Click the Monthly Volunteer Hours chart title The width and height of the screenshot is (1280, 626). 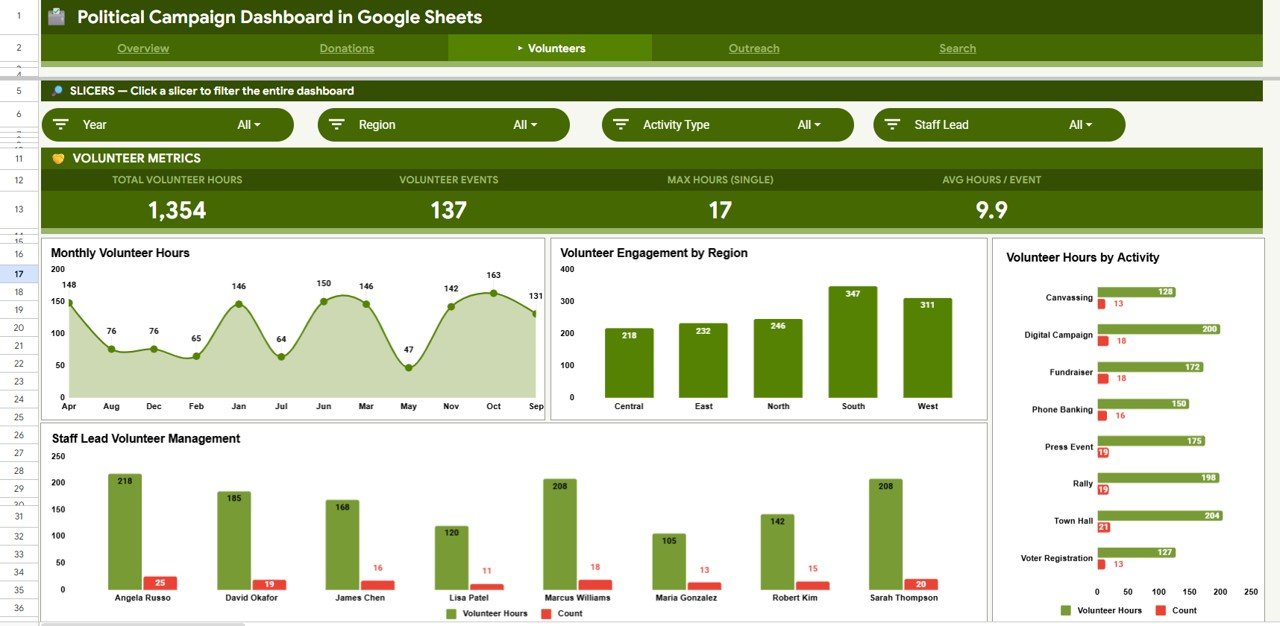pos(120,253)
